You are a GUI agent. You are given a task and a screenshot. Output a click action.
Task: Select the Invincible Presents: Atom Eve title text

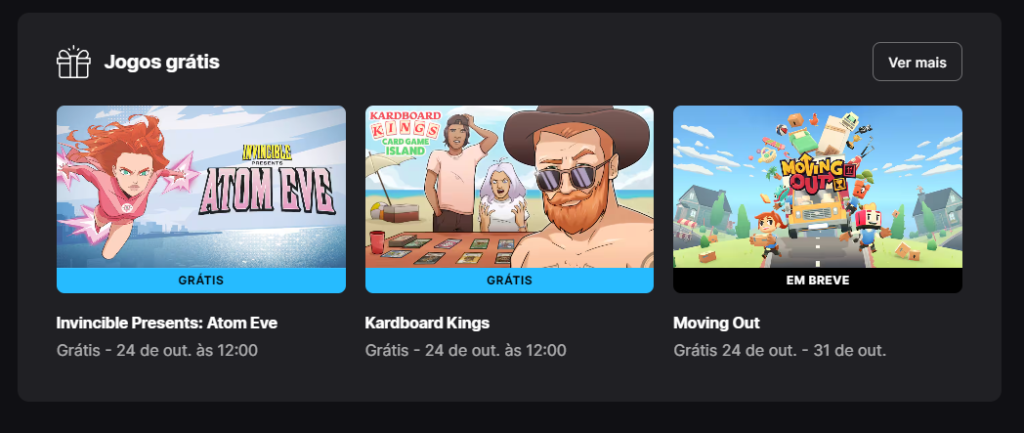[x=167, y=323]
